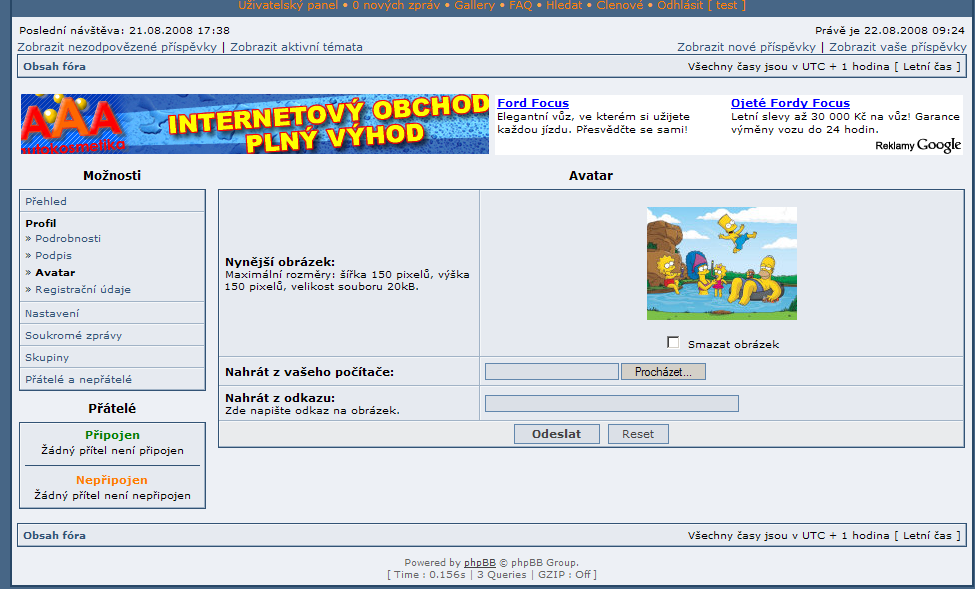The width and height of the screenshot is (975, 589).
Task: Click the AAA internetový obchod banner
Action: coord(254,124)
